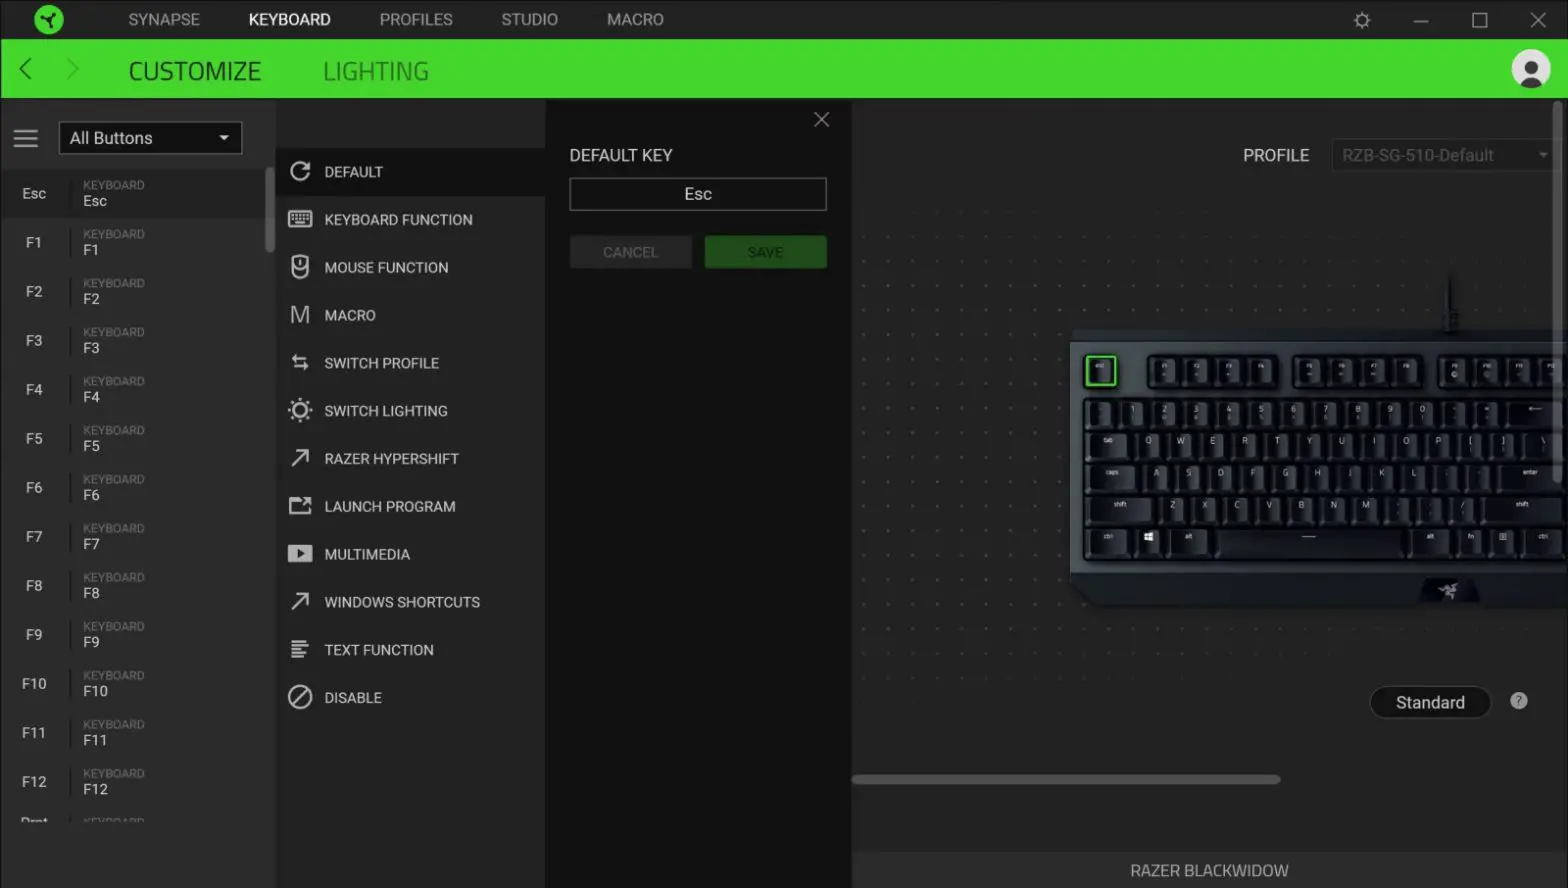1568x888 pixels.
Task: Select the F4 row in button list
Action: point(134,389)
